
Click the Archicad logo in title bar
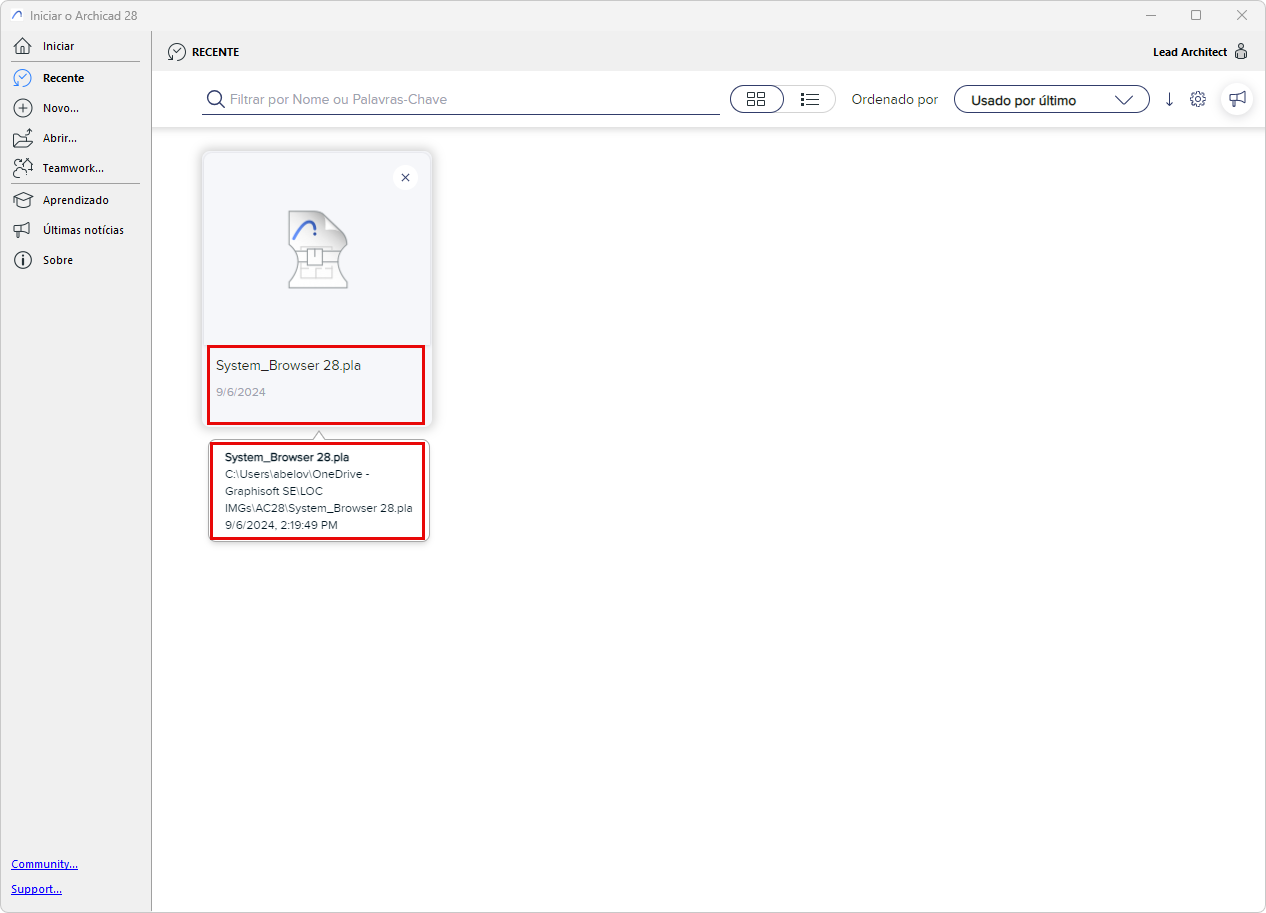[x=17, y=15]
